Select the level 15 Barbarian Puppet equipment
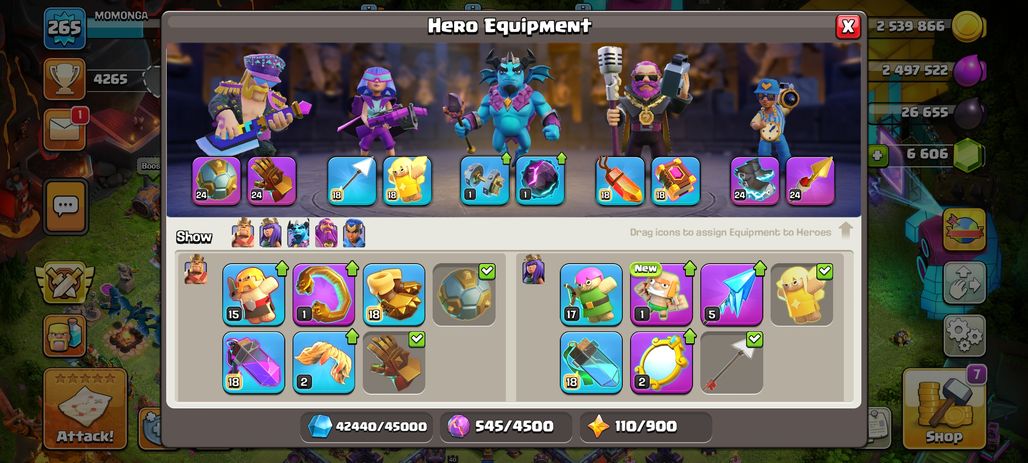This screenshot has height=463, width=1028. (x=254, y=294)
